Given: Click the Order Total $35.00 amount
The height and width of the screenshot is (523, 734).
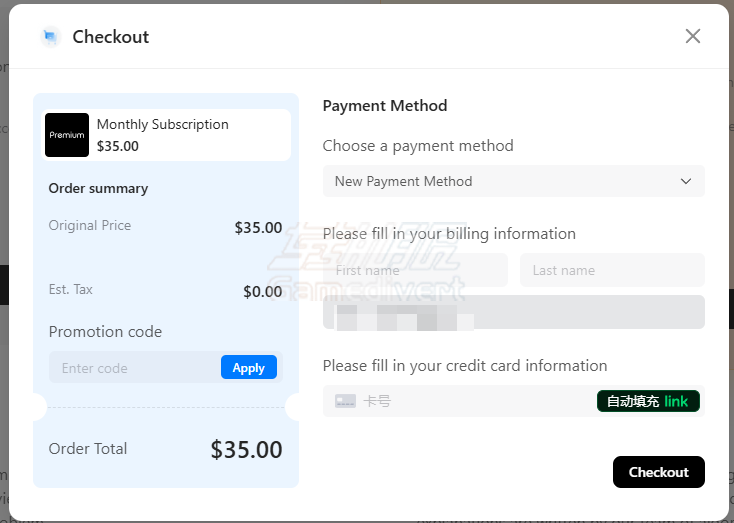Looking at the screenshot, I should tap(246, 450).
